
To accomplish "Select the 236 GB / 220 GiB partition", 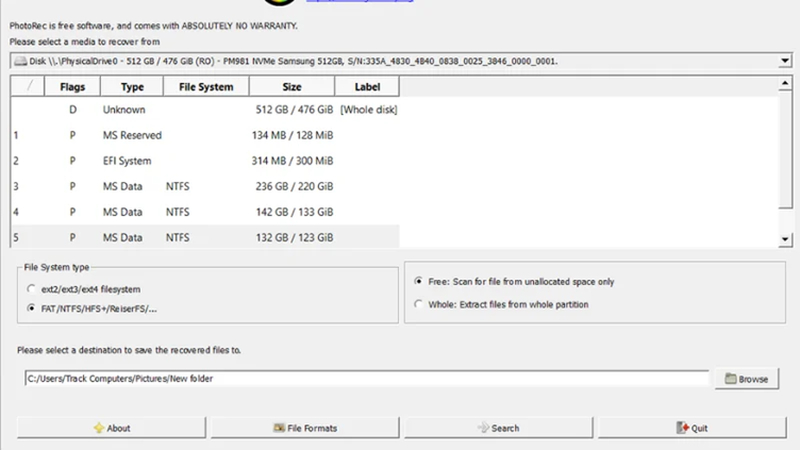I will [205, 186].
